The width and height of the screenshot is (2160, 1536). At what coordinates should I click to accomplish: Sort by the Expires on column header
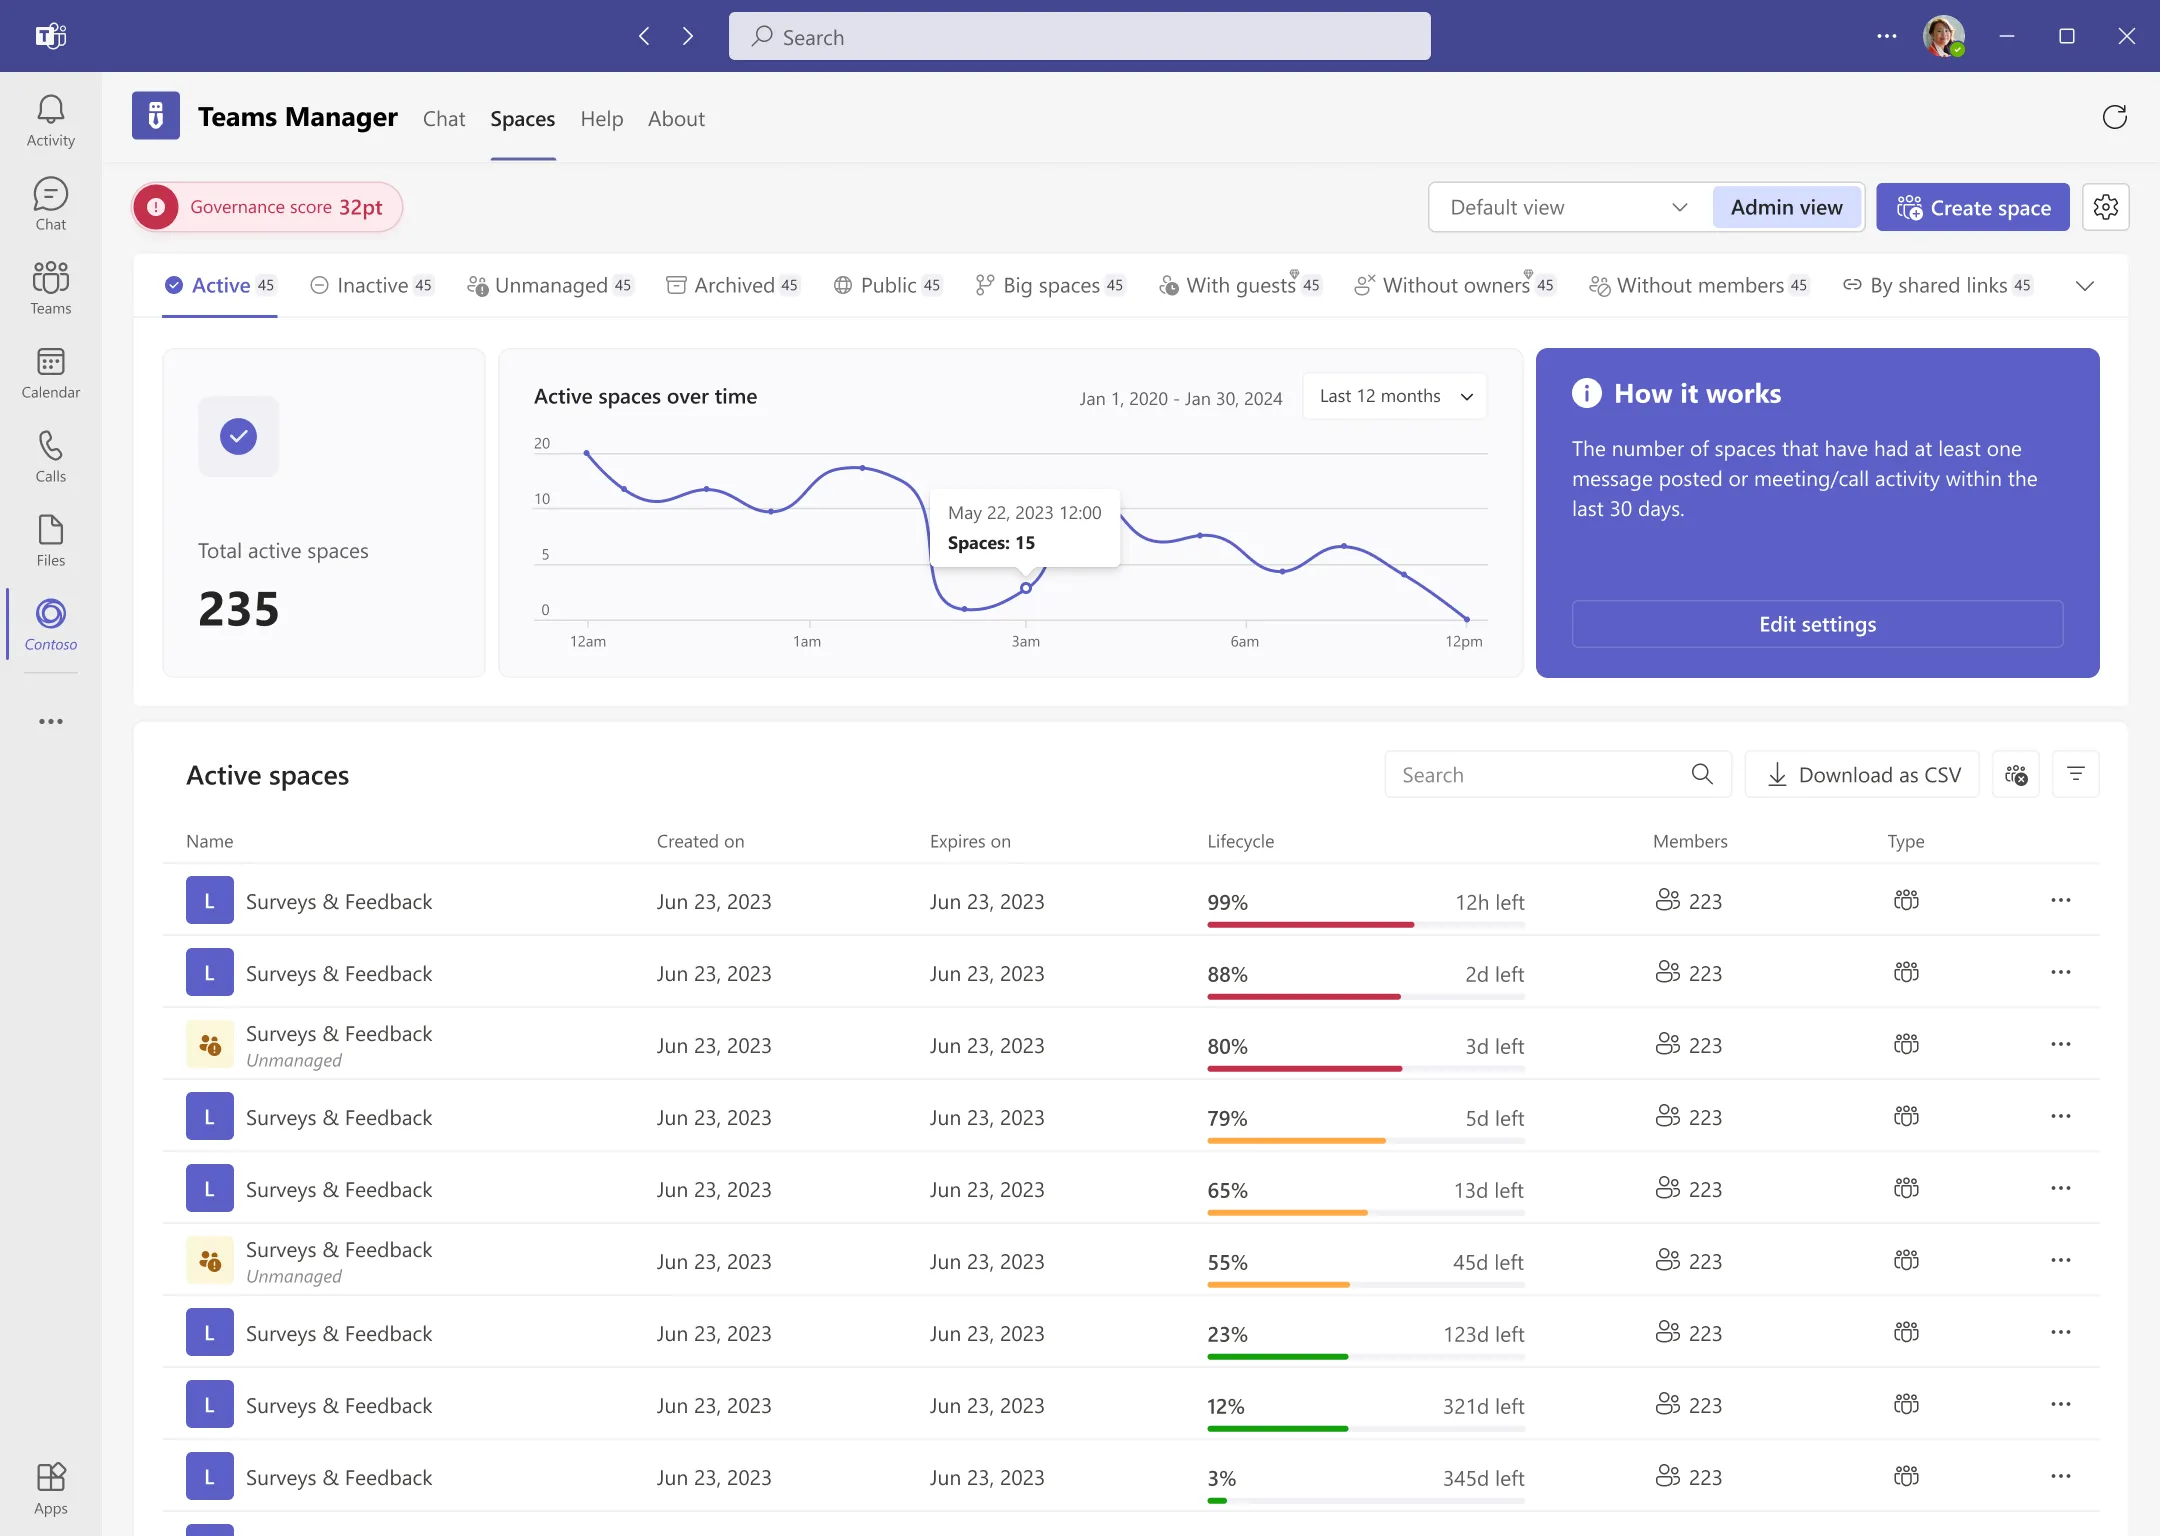pos(970,841)
